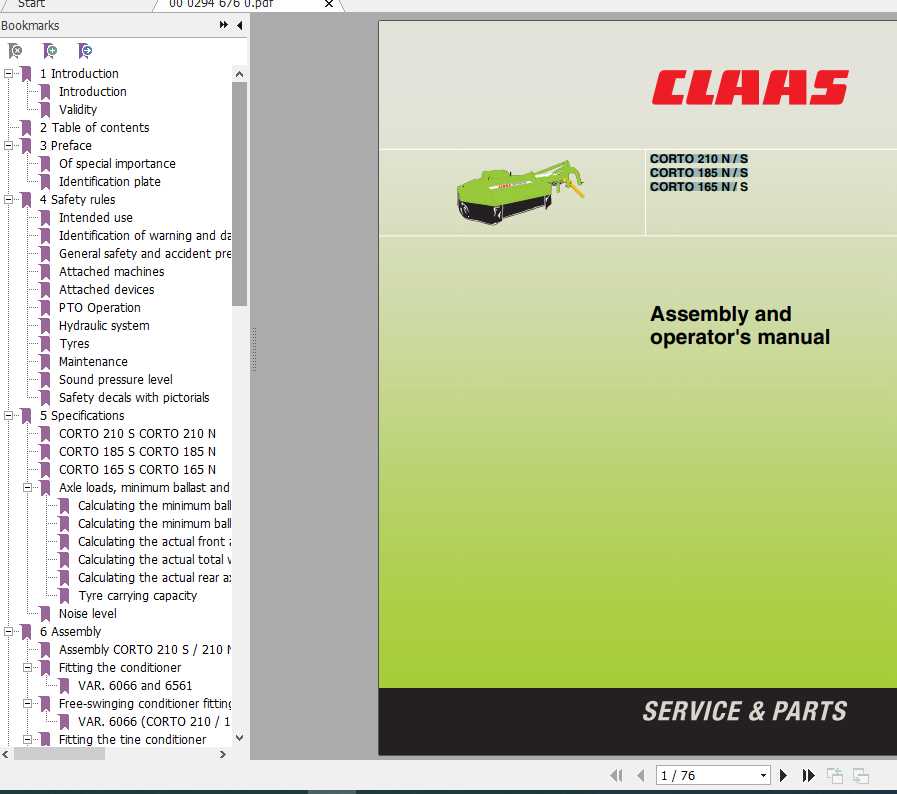Screen dimensions: 897x794
Task: Click the collapse bookmarks panel double-arrow toggle
Action: tap(224, 25)
